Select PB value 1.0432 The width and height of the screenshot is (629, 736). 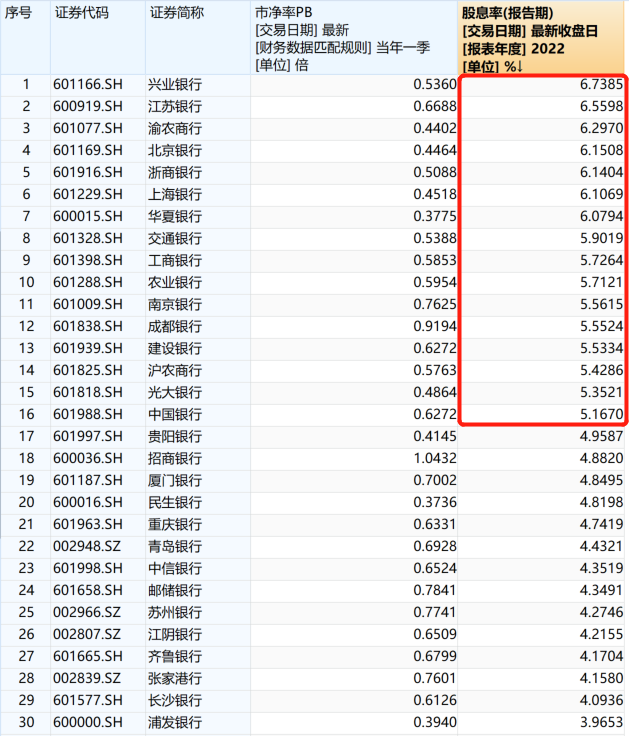pos(435,459)
